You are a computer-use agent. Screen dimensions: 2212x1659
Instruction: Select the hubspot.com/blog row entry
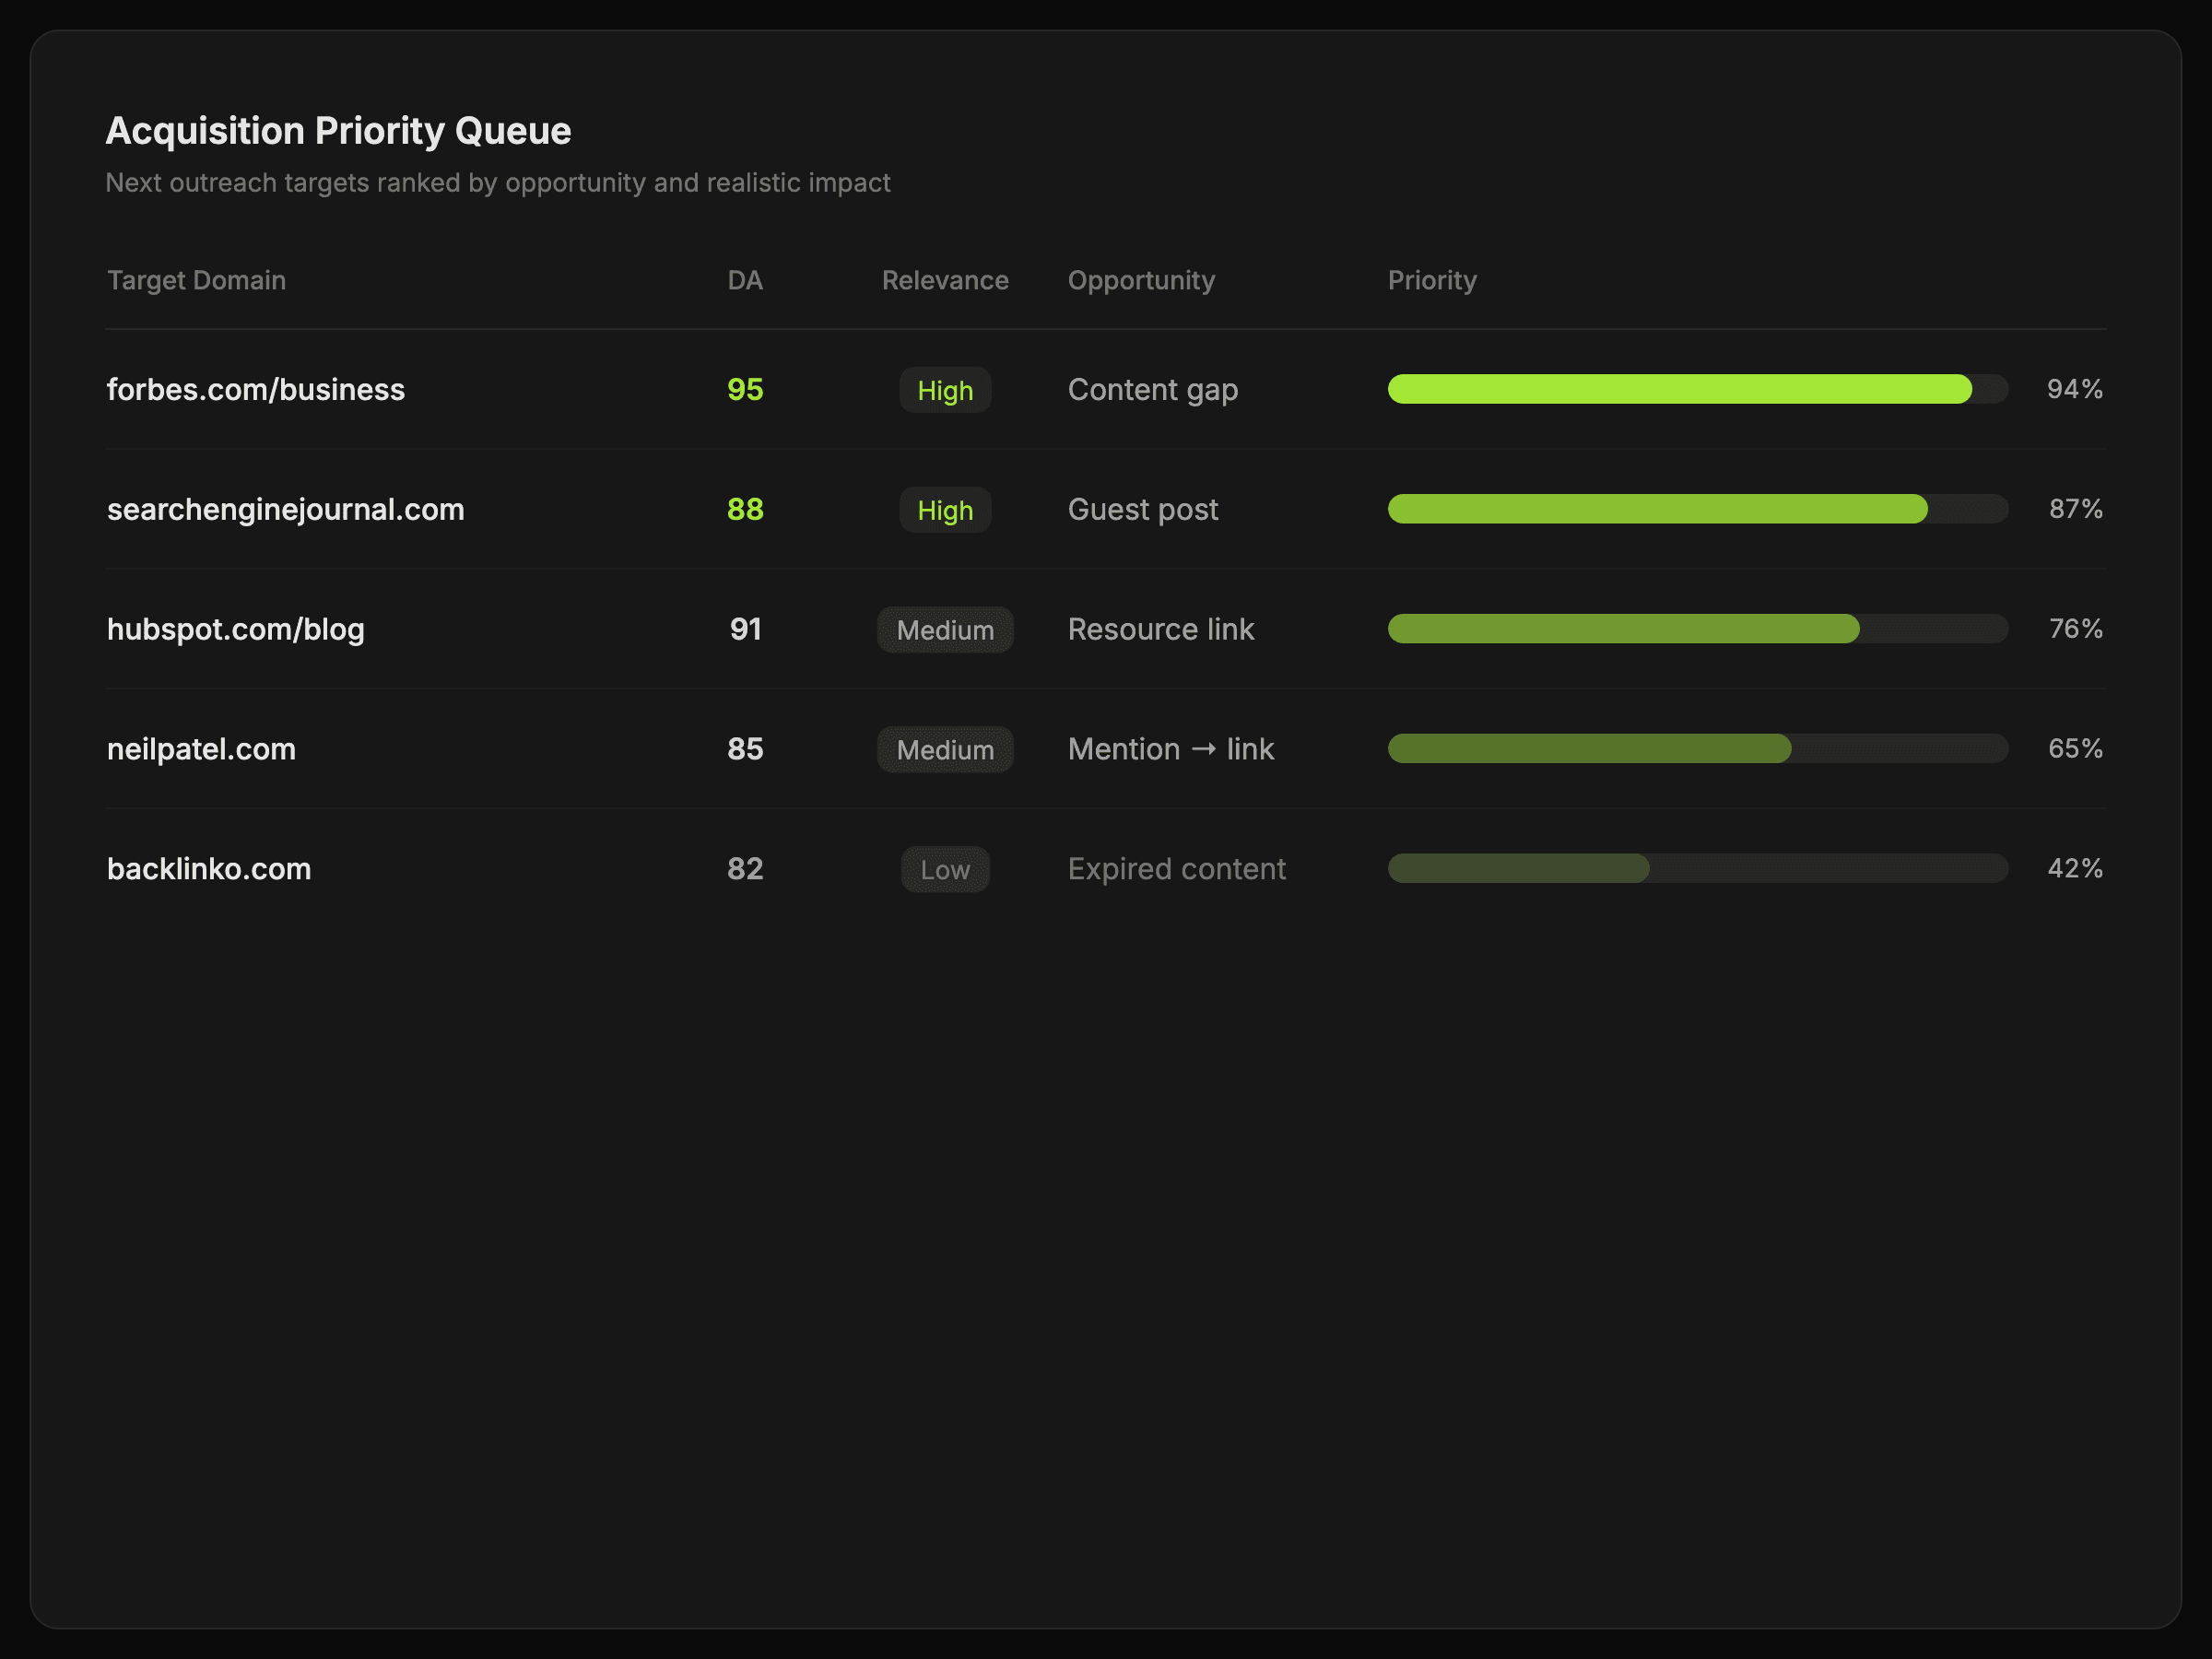pyautogui.click(x=236, y=629)
